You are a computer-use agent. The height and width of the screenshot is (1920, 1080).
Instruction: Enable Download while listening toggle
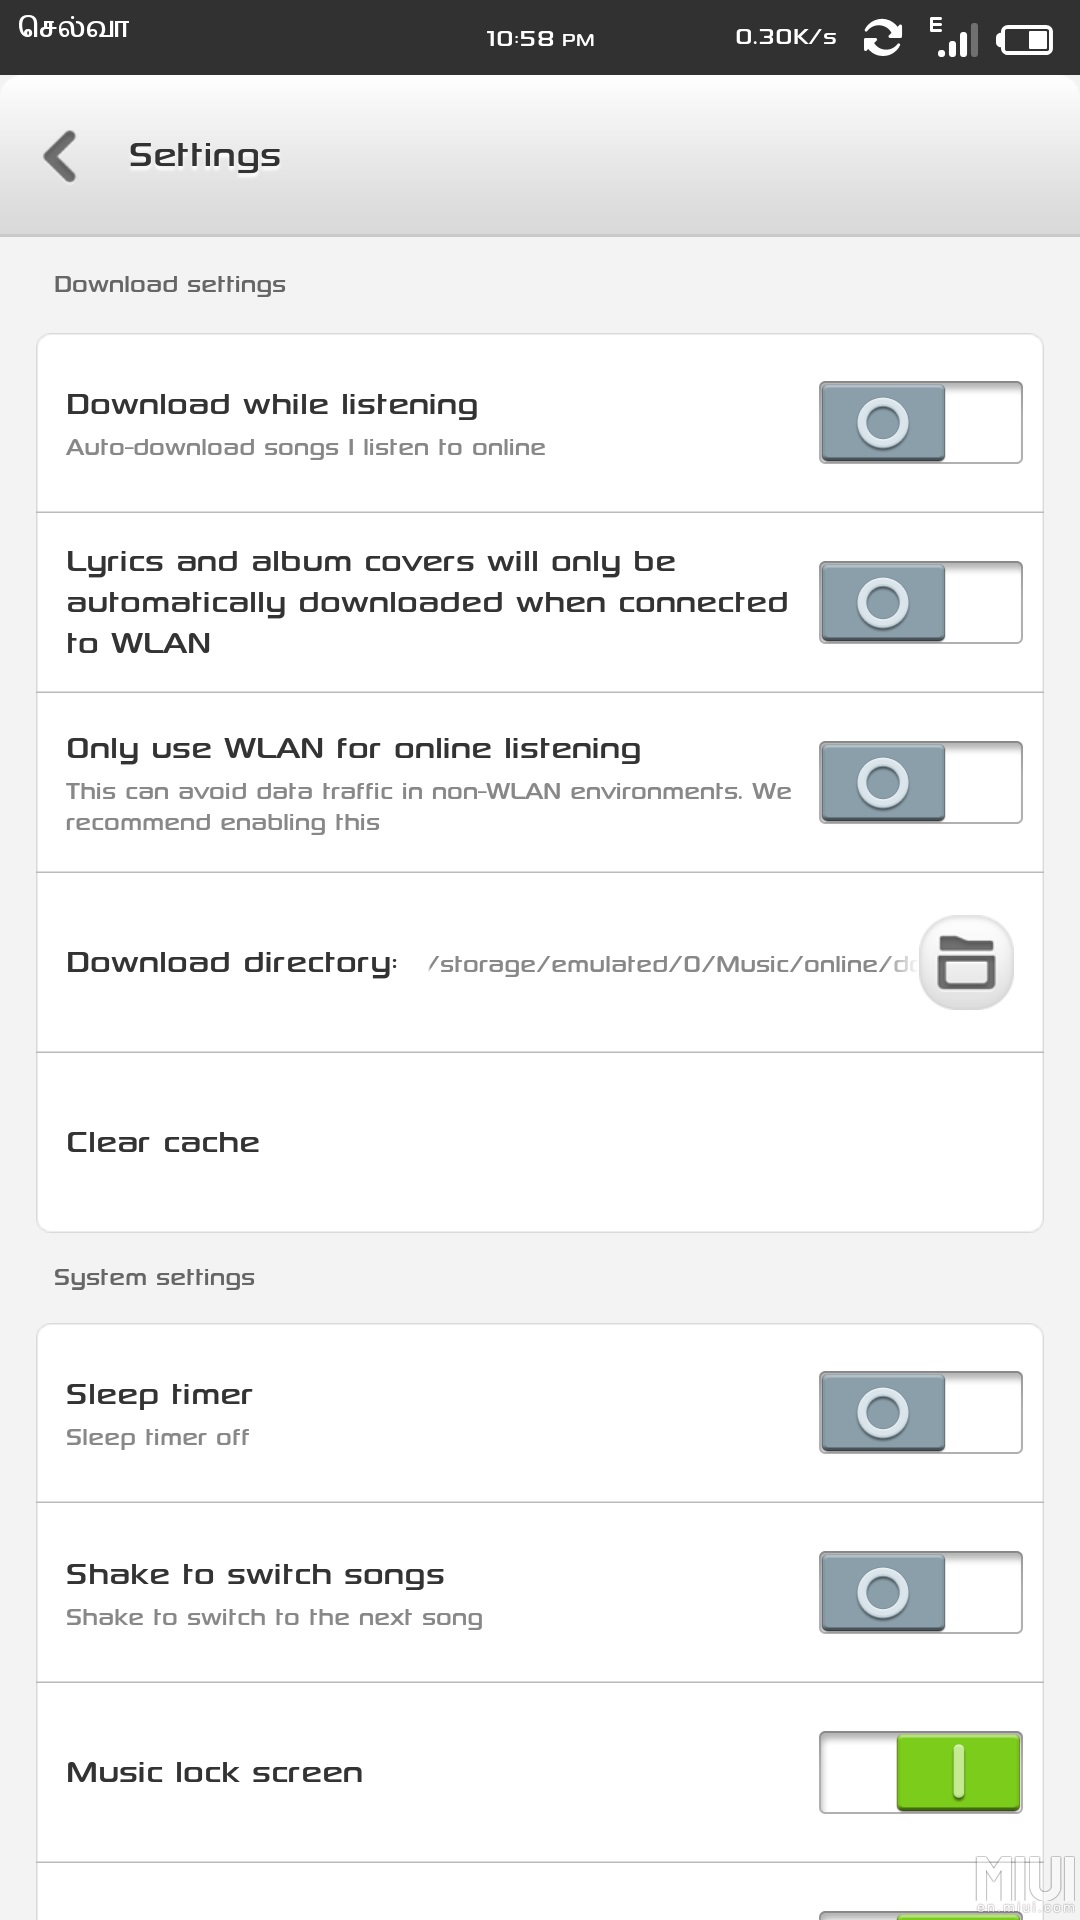coord(921,422)
